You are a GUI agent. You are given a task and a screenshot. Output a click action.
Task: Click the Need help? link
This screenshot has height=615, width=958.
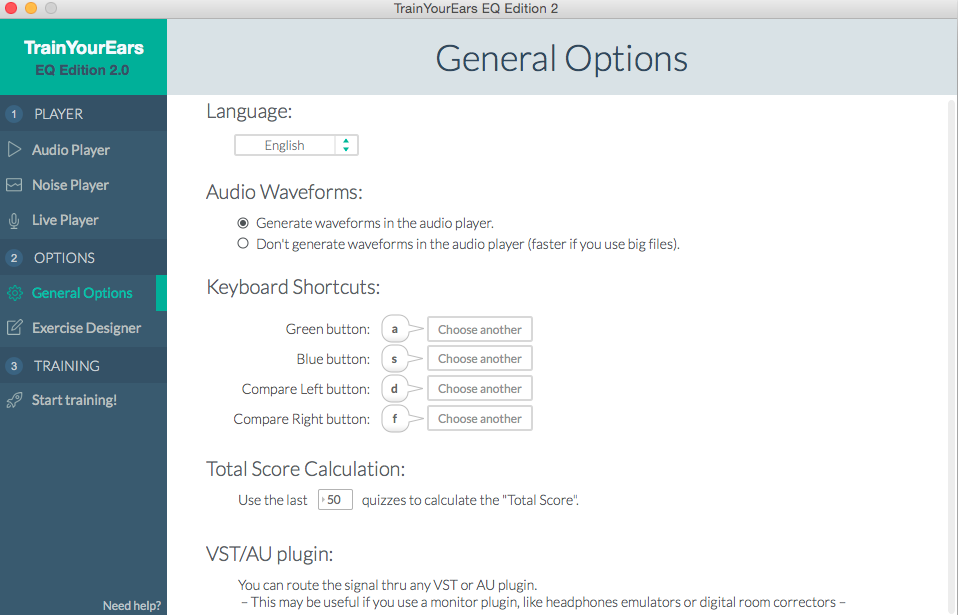click(x=131, y=606)
